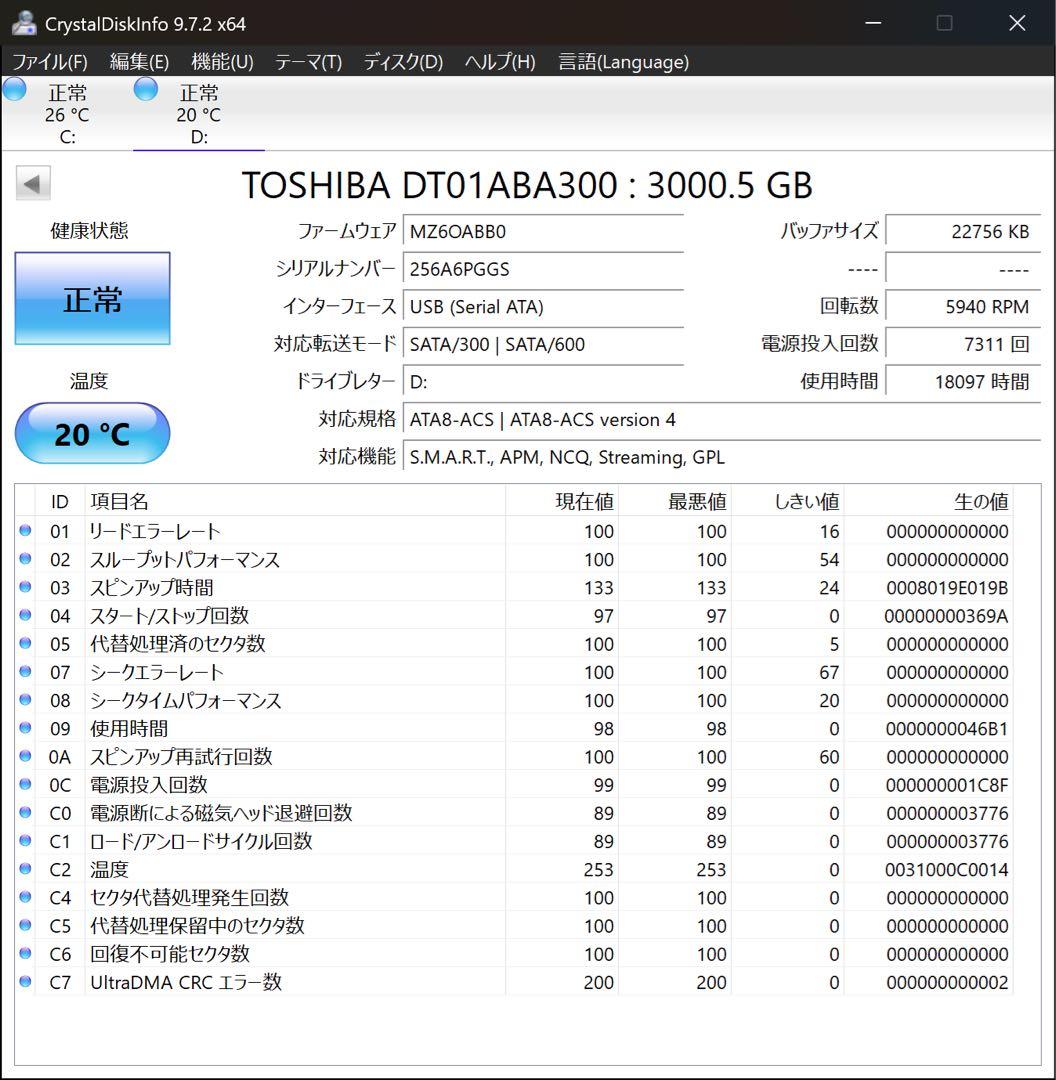Open the 機能(U) menu

click(222, 62)
